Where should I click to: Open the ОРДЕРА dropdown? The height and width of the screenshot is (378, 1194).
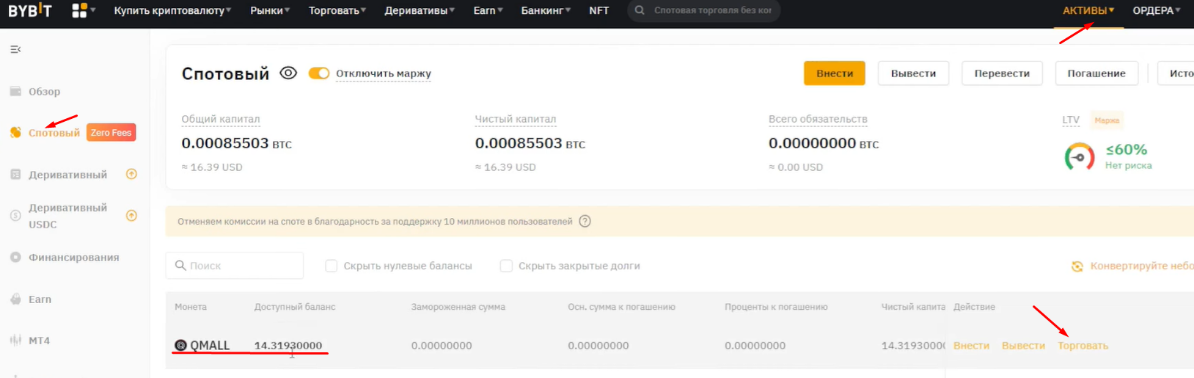(1158, 11)
